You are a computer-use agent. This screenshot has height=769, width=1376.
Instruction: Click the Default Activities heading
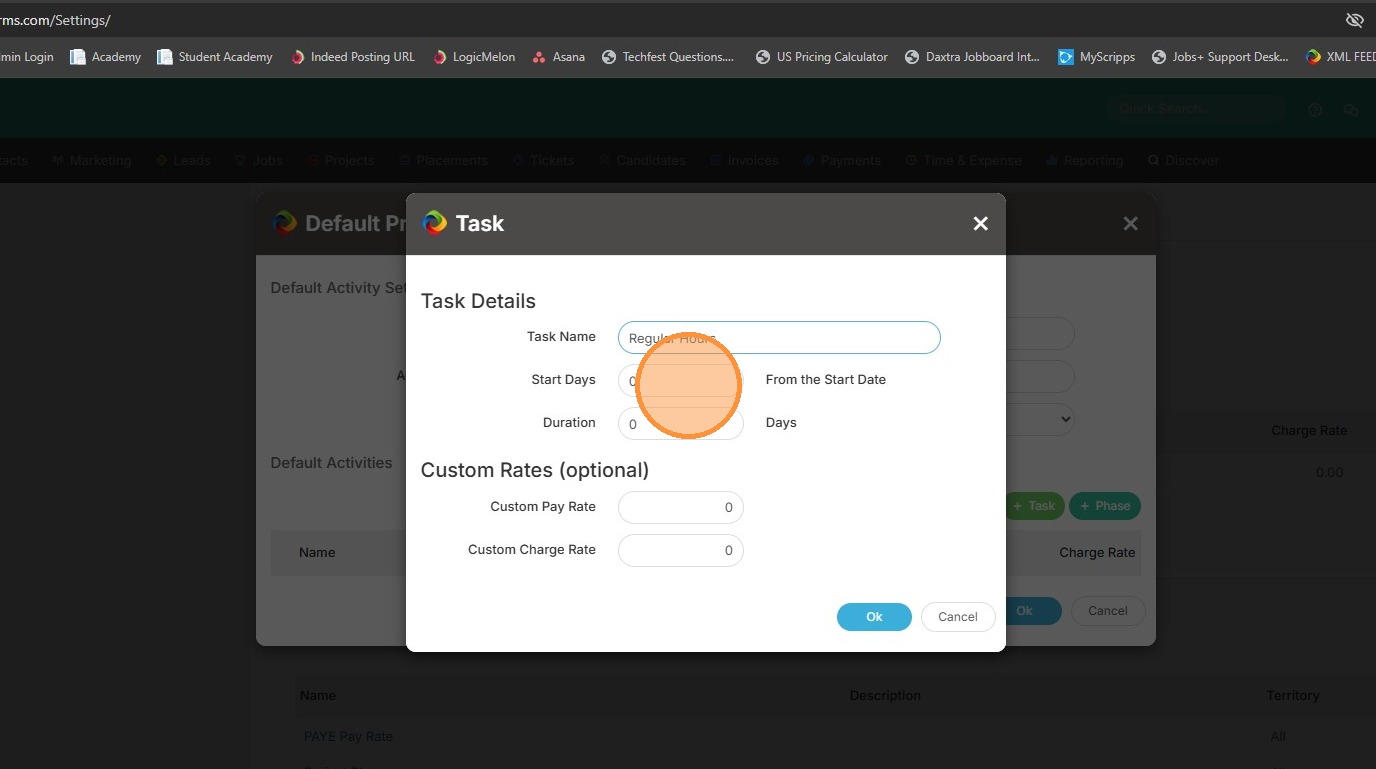click(331, 463)
